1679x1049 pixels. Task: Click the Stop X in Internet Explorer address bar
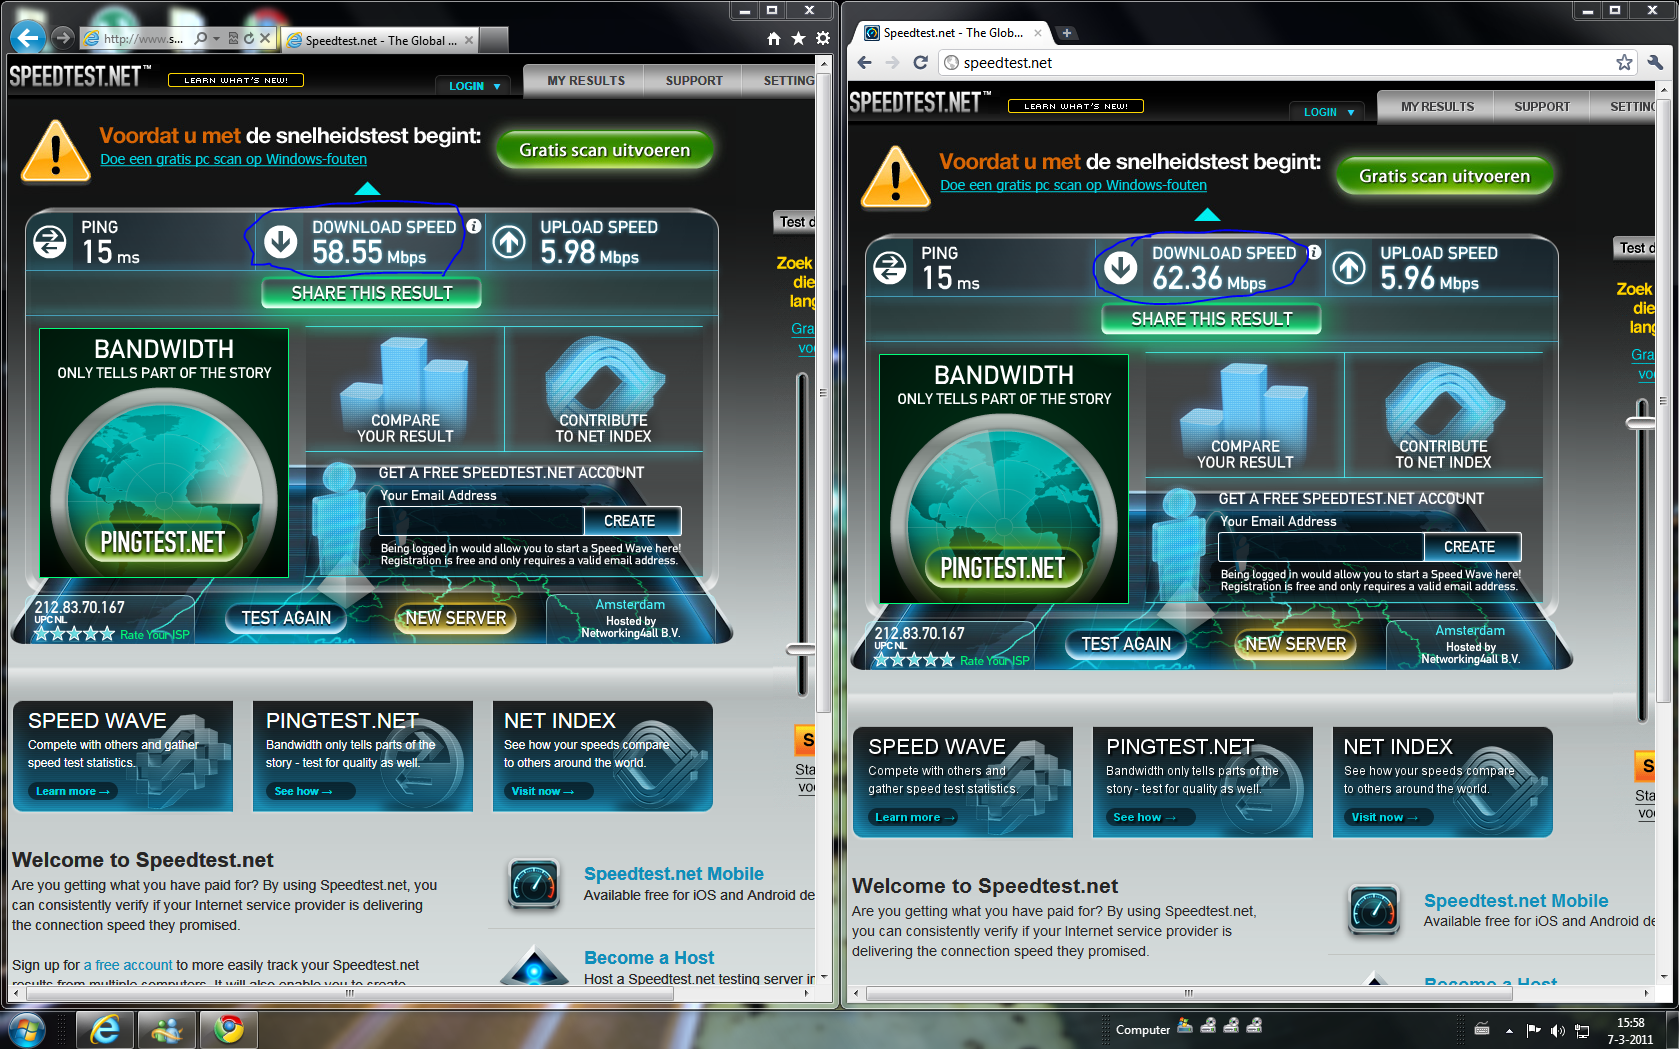click(x=265, y=38)
